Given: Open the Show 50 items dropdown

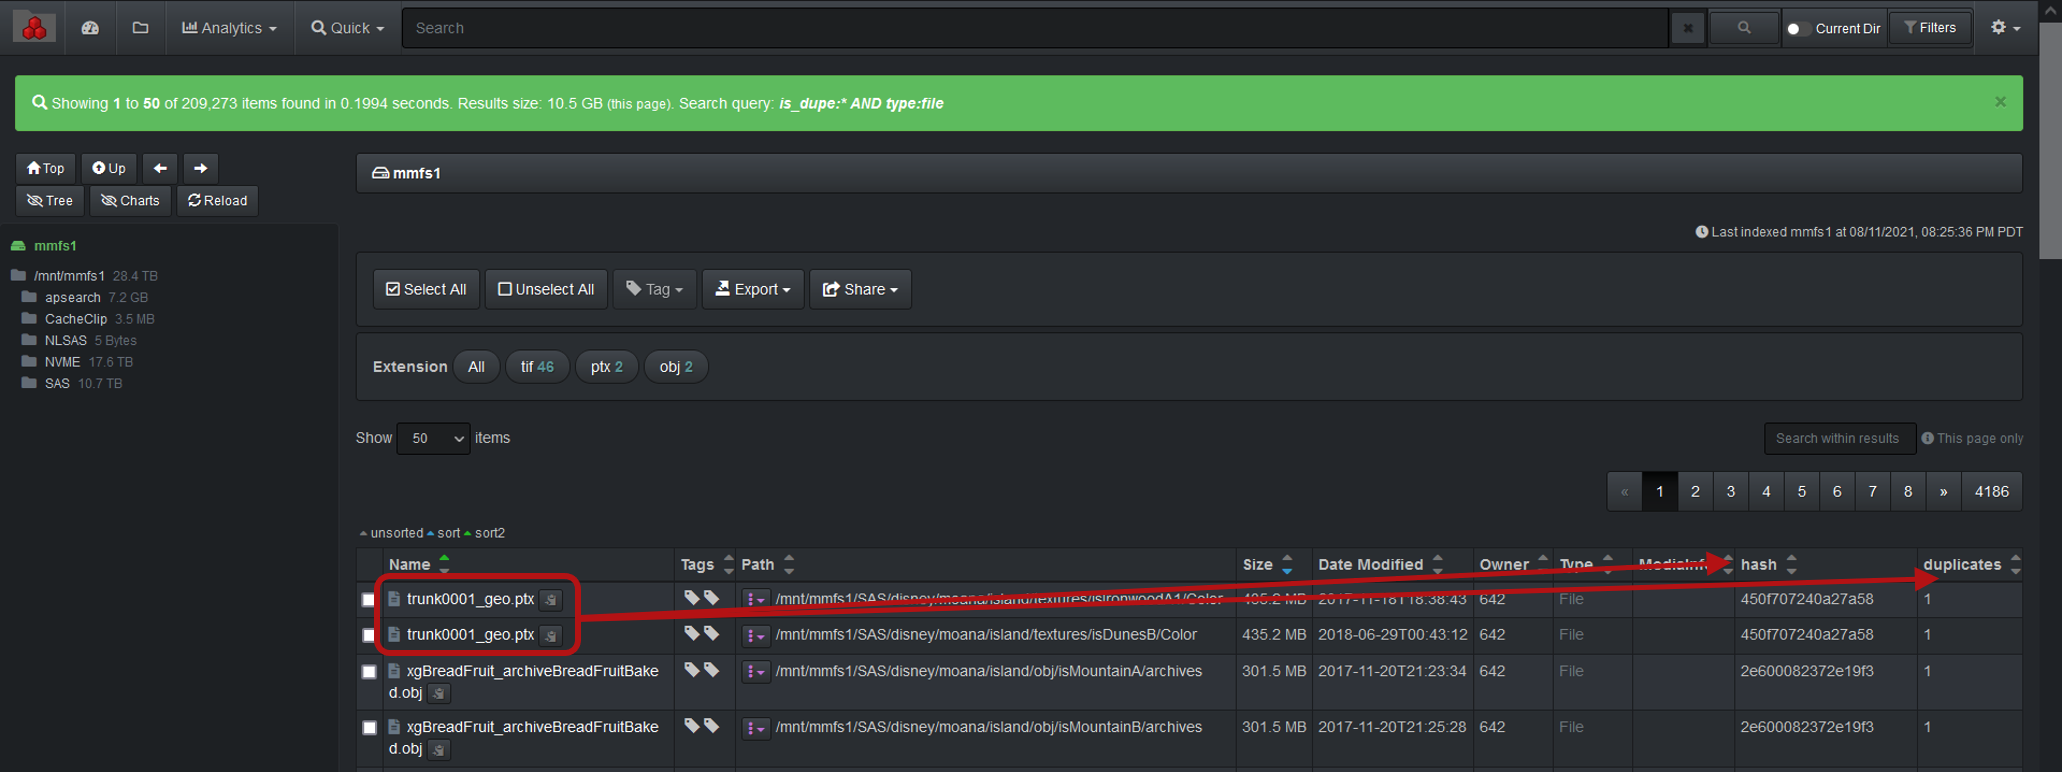Looking at the screenshot, I should point(433,438).
